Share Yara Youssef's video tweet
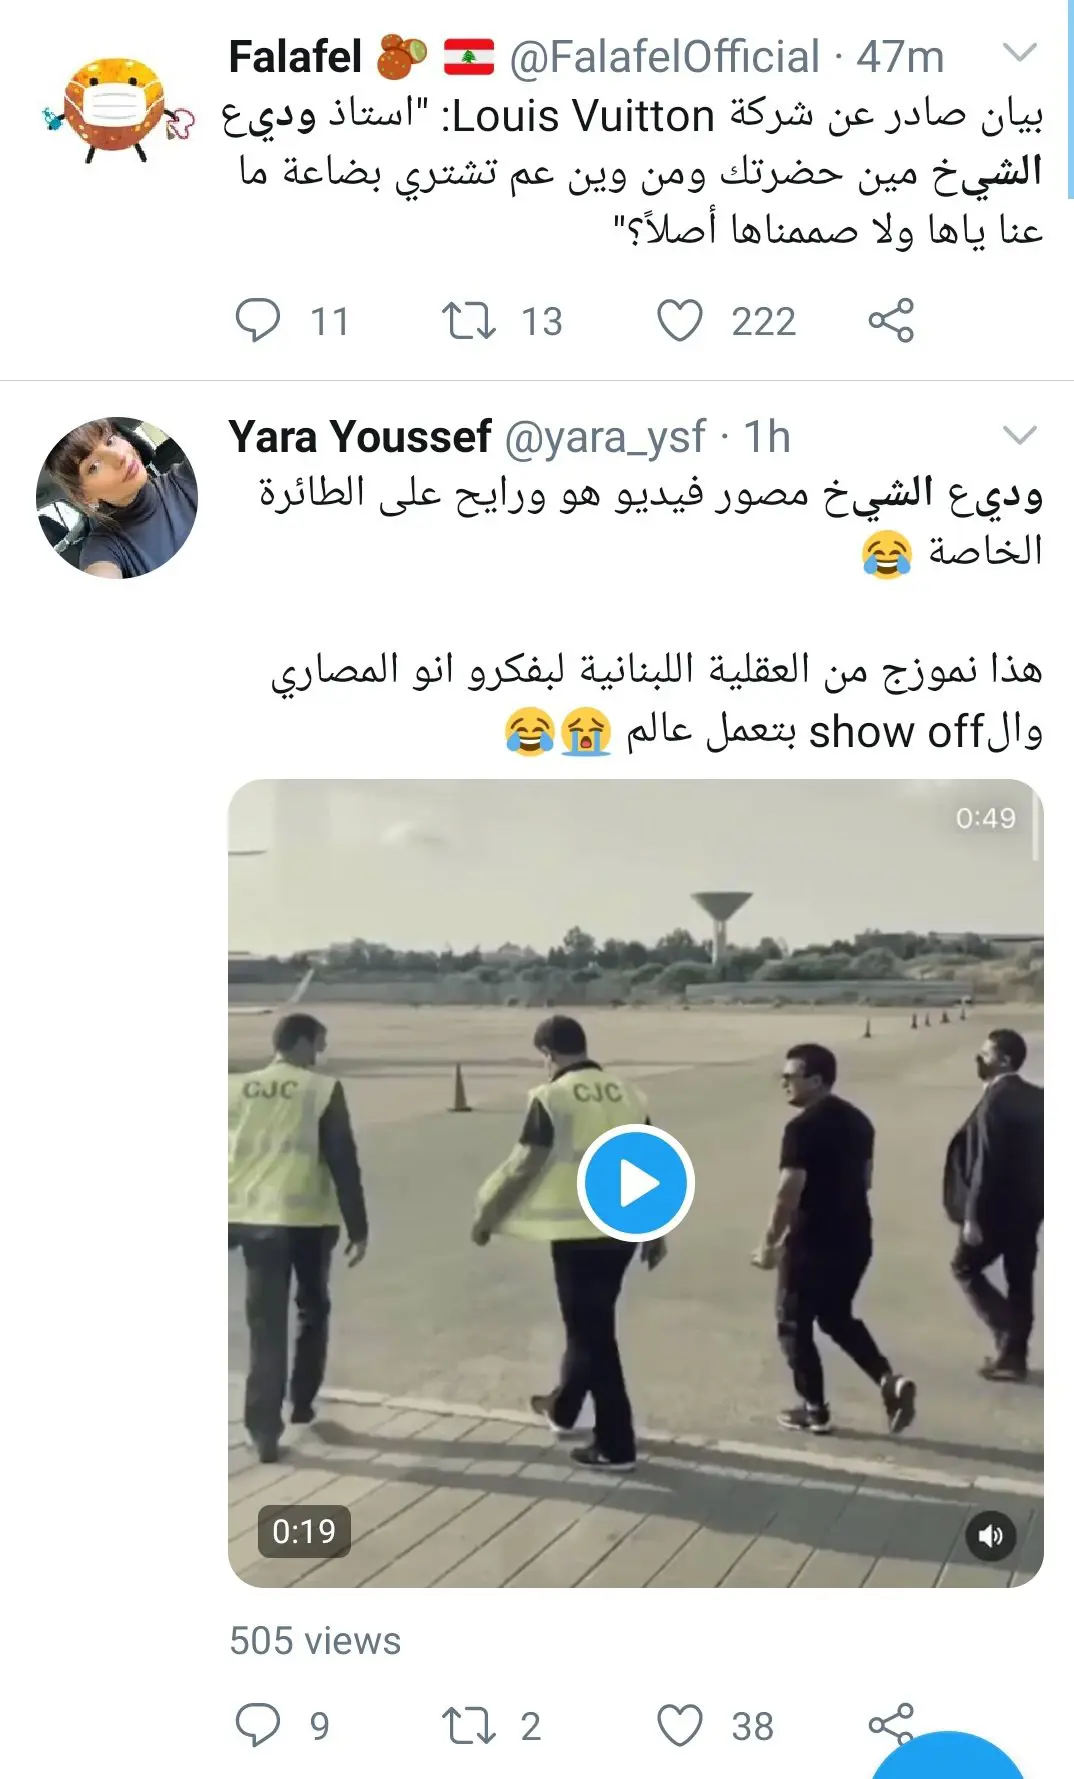The image size is (1074, 1779). tap(891, 1722)
